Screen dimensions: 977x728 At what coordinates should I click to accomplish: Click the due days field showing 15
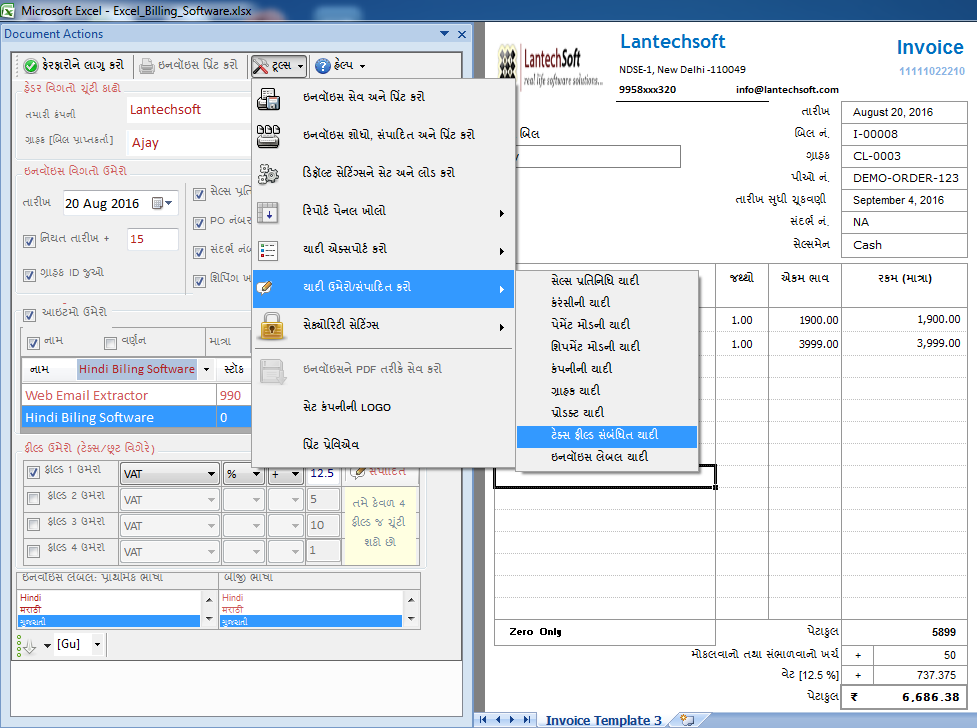pyautogui.click(x=153, y=239)
